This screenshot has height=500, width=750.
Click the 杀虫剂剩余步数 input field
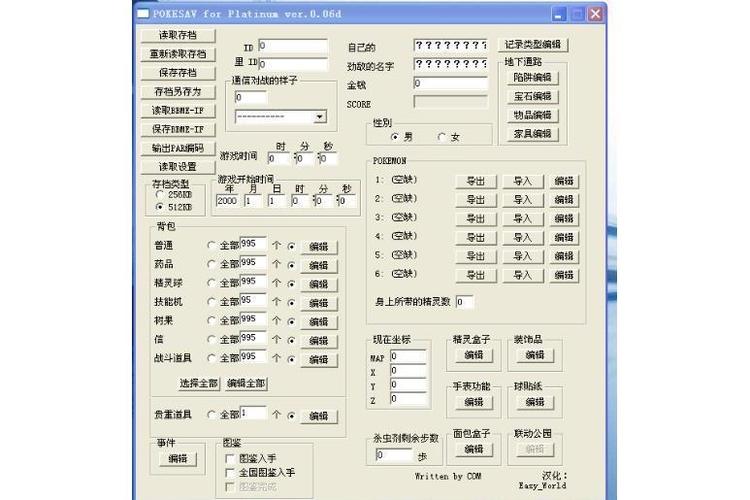[x=394, y=455]
